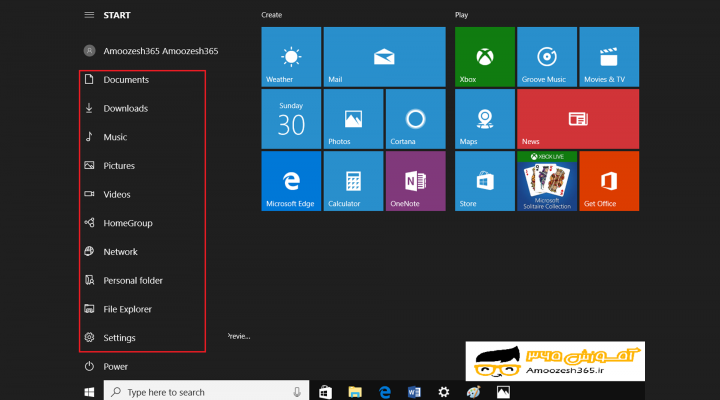Launch the Groove Music tile
Image resolution: width=720 pixels, height=400 pixels.
coord(547,56)
